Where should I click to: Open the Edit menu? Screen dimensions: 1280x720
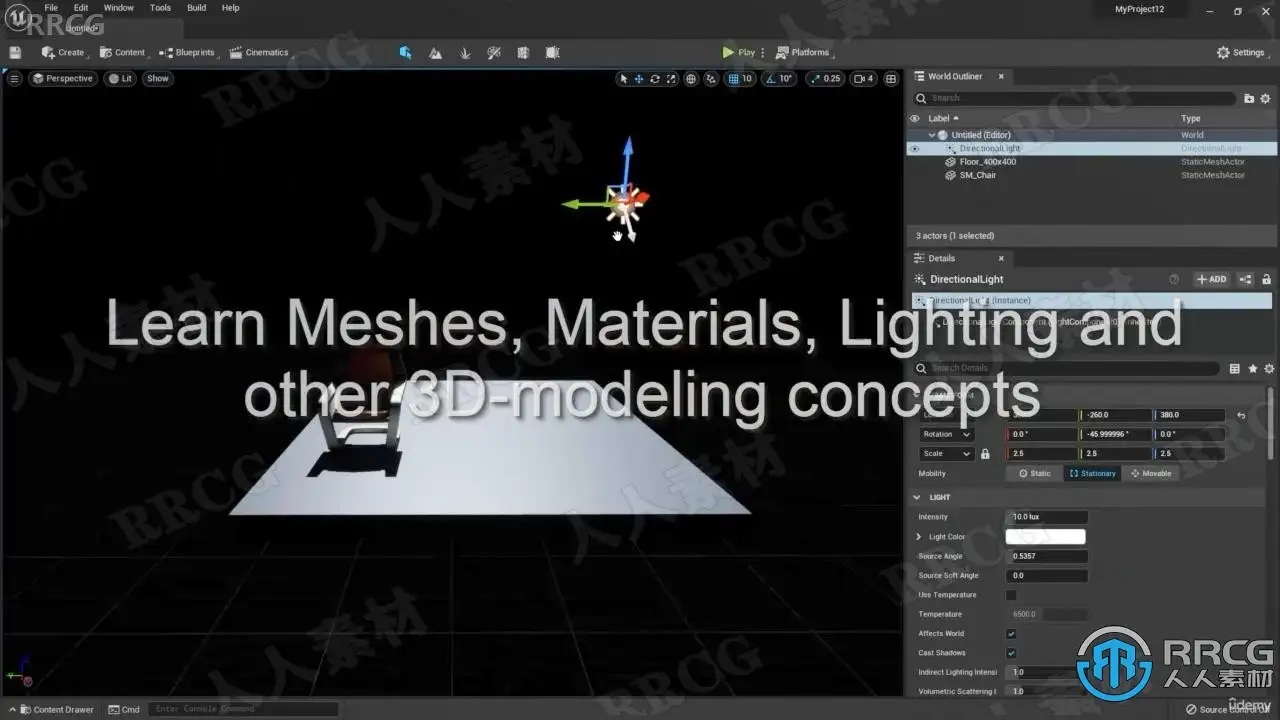81,8
